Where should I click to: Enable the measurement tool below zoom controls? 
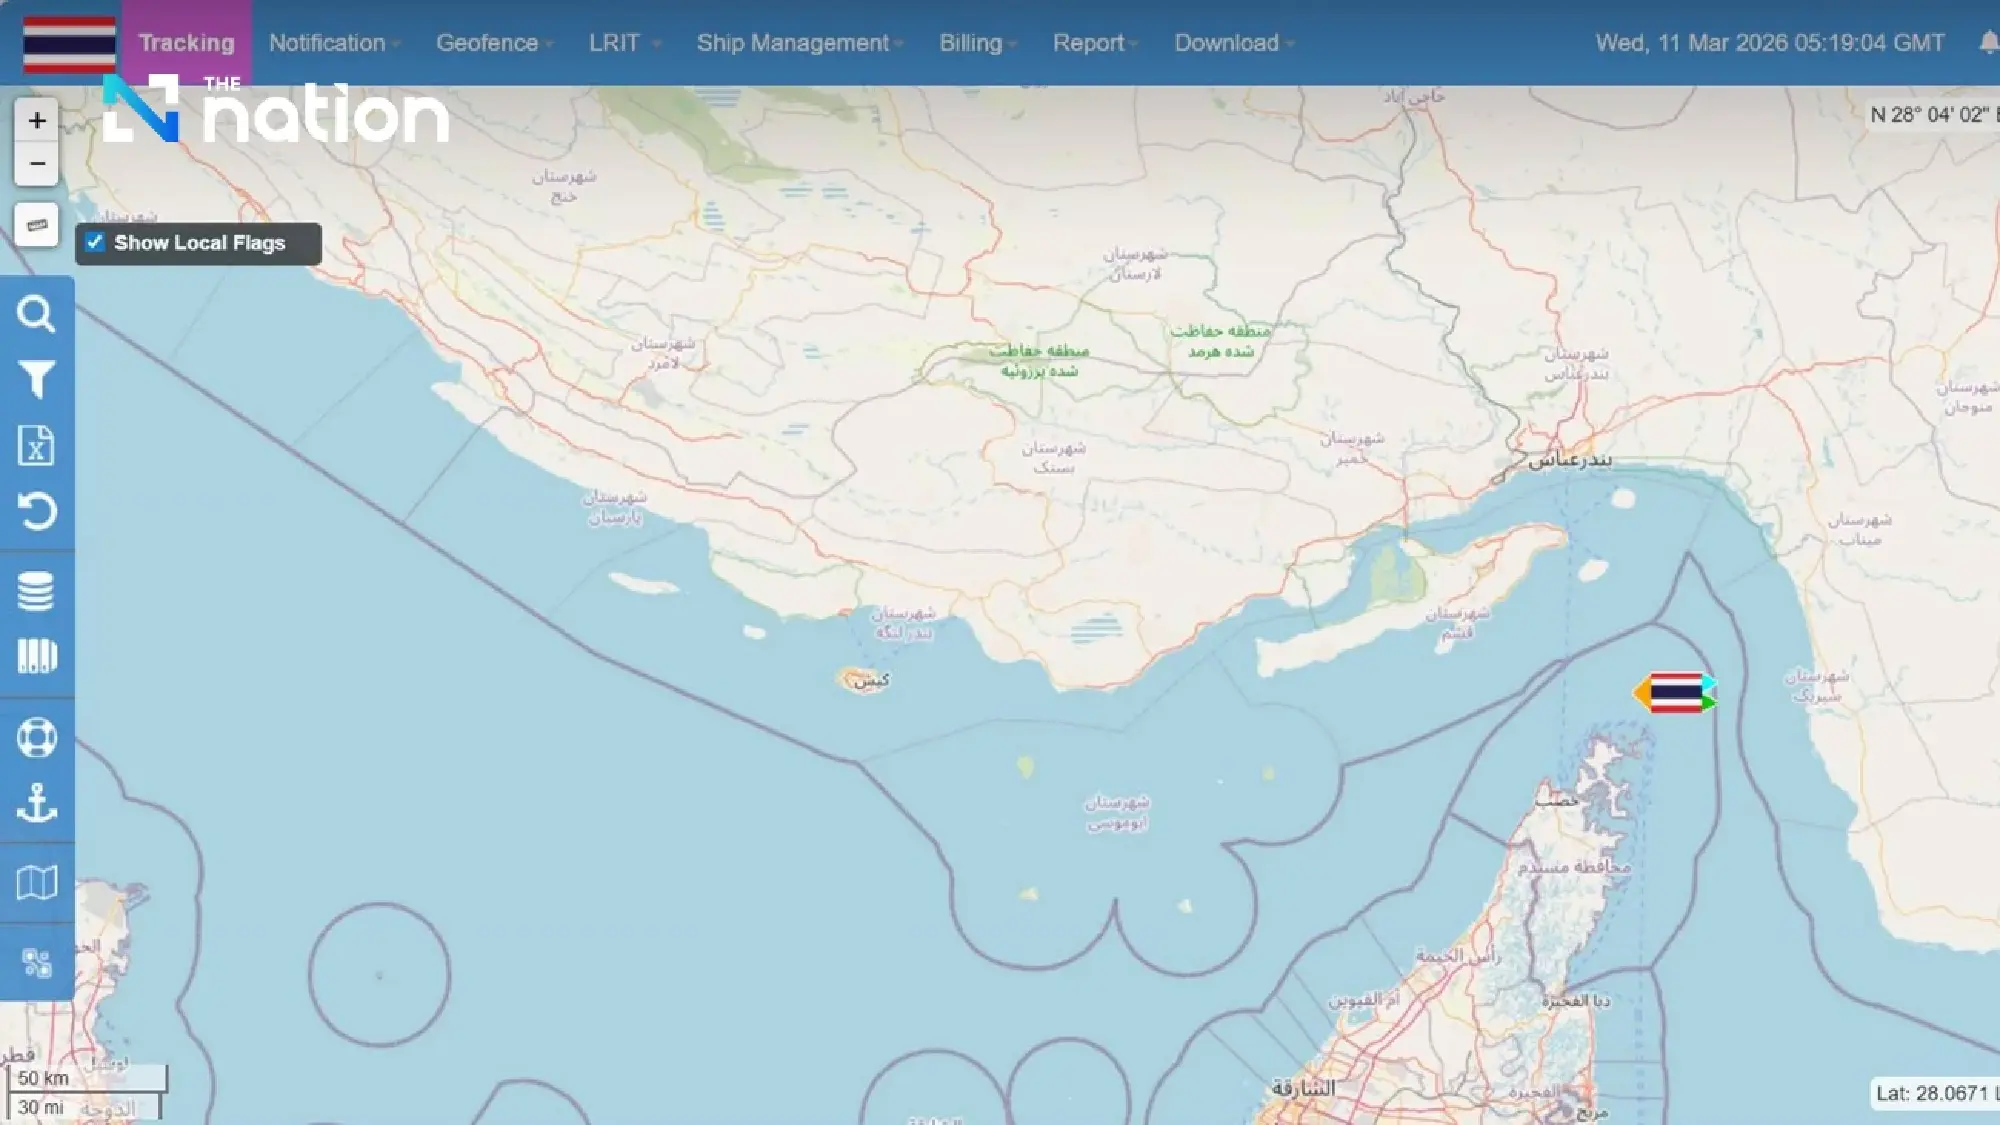pyautogui.click(x=37, y=224)
